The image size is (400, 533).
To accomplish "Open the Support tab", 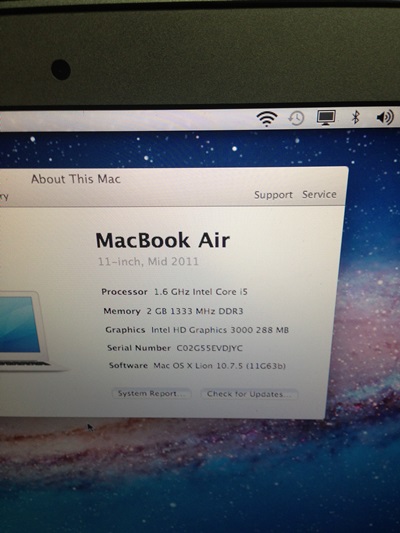I will (273, 195).
